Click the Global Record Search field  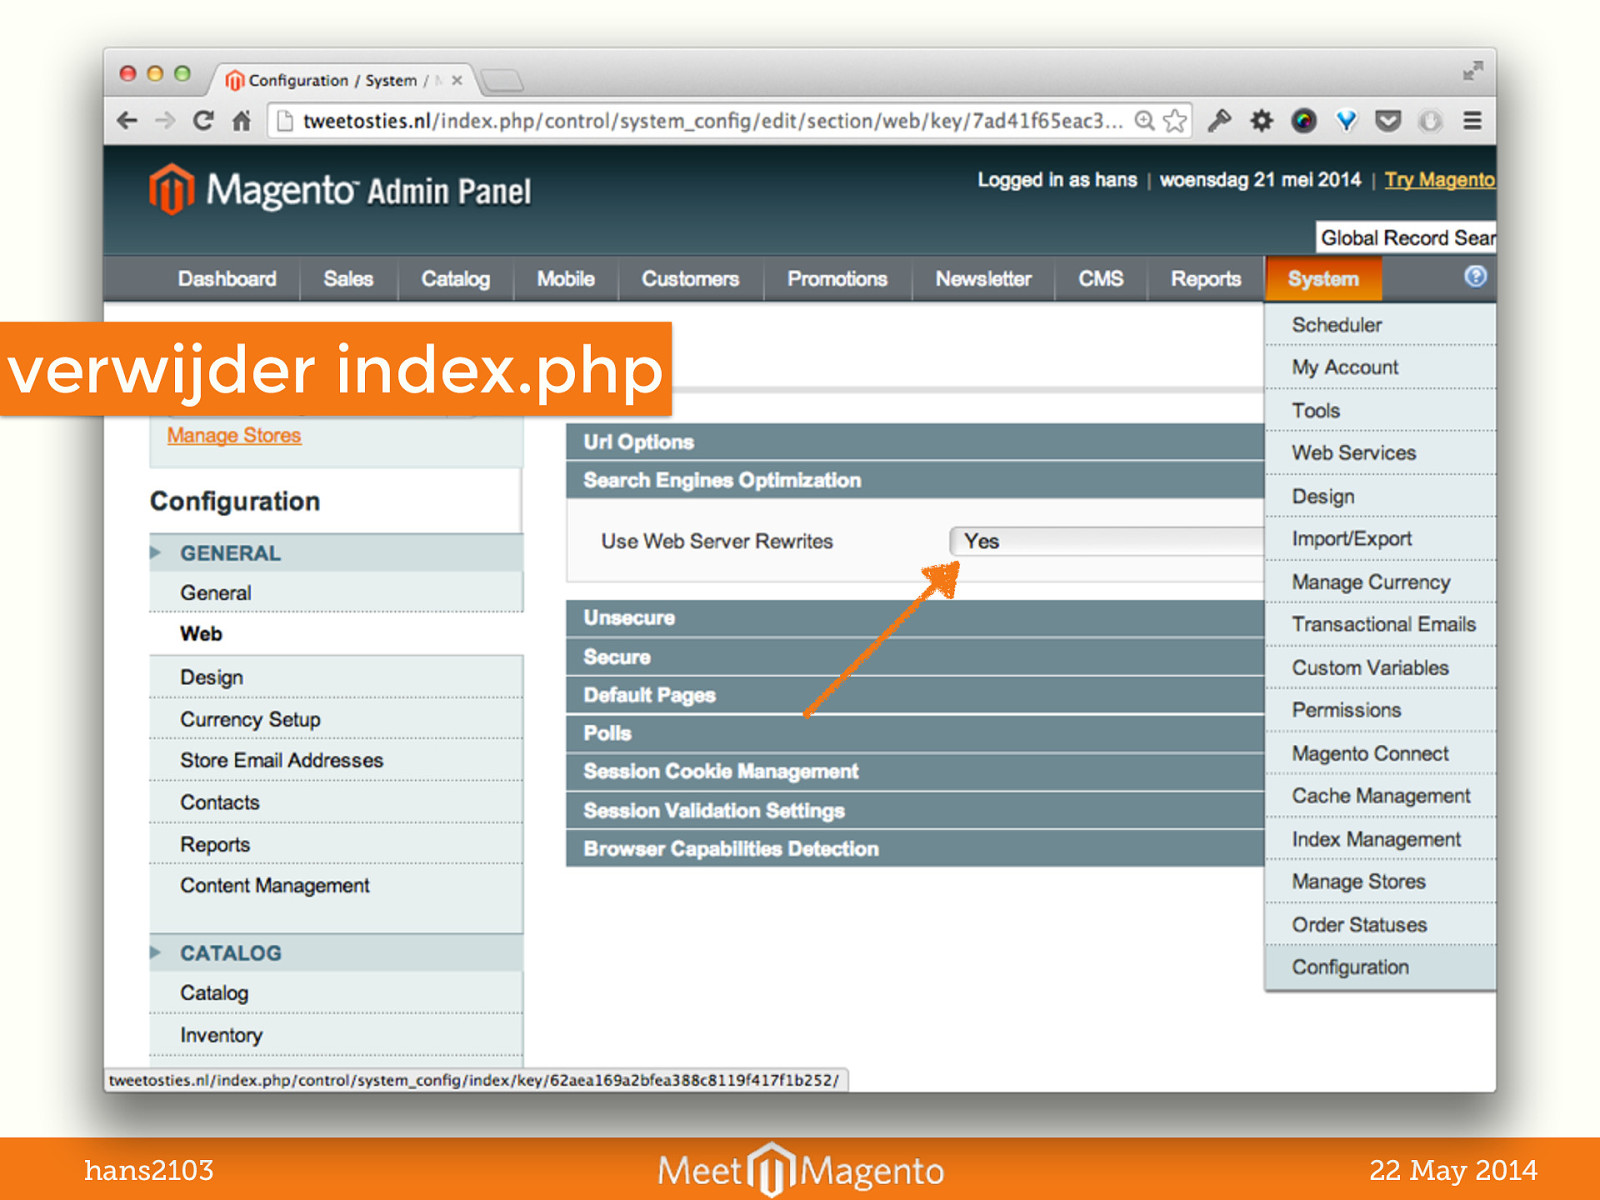[x=1406, y=238]
